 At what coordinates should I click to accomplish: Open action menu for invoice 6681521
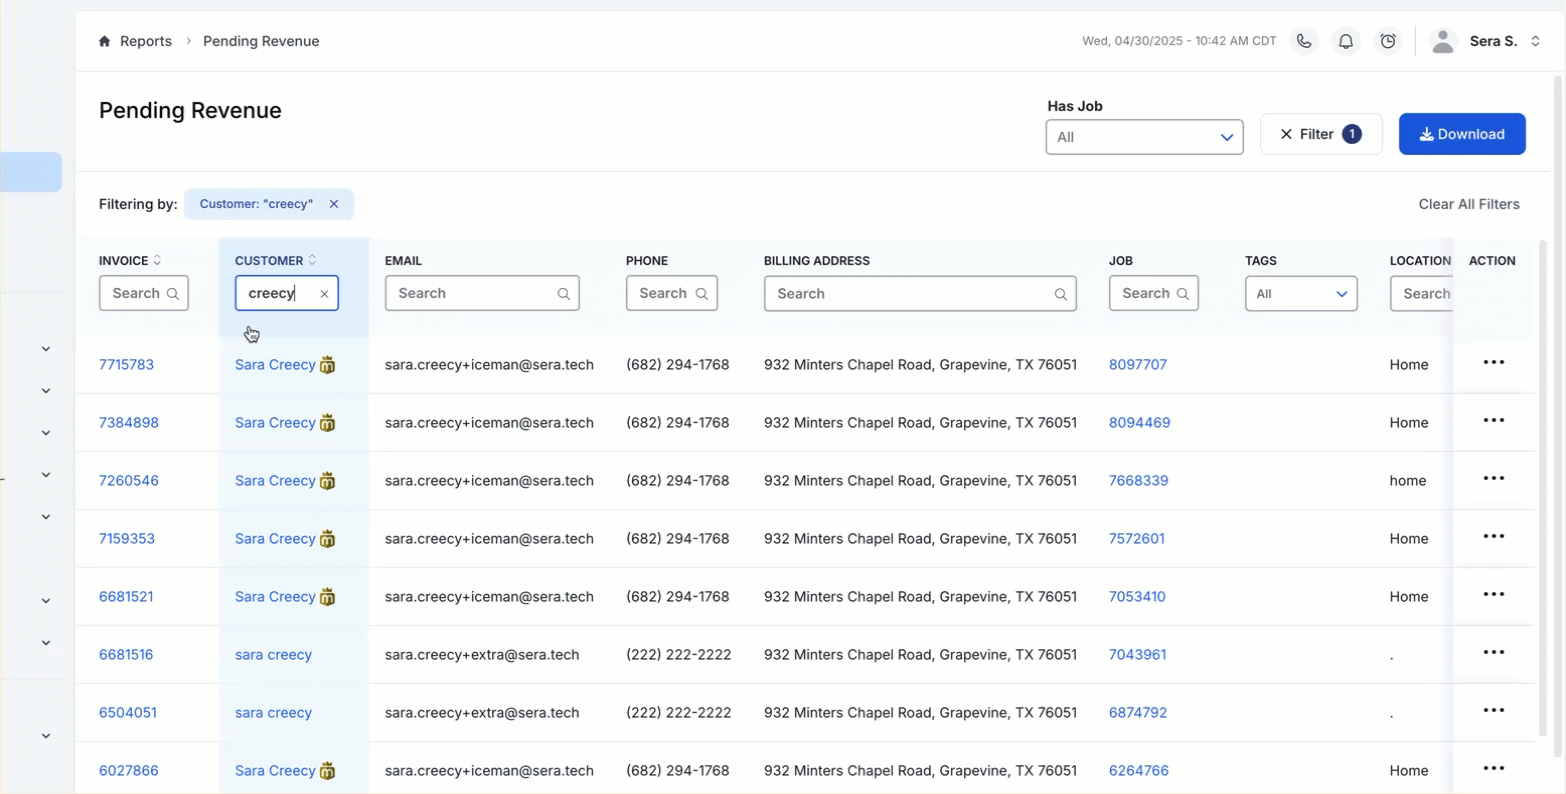pyautogui.click(x=1494, y=594)
